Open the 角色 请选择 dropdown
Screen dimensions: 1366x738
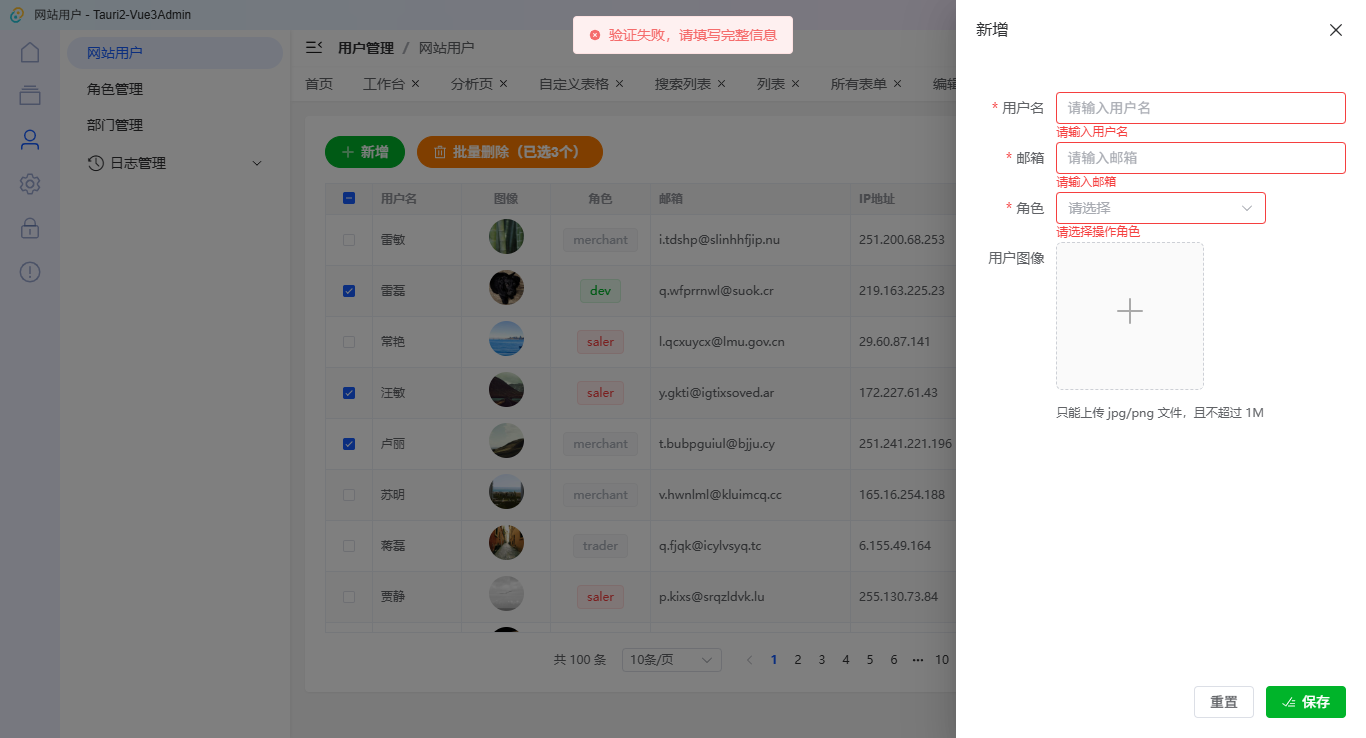coord(1159,207)
